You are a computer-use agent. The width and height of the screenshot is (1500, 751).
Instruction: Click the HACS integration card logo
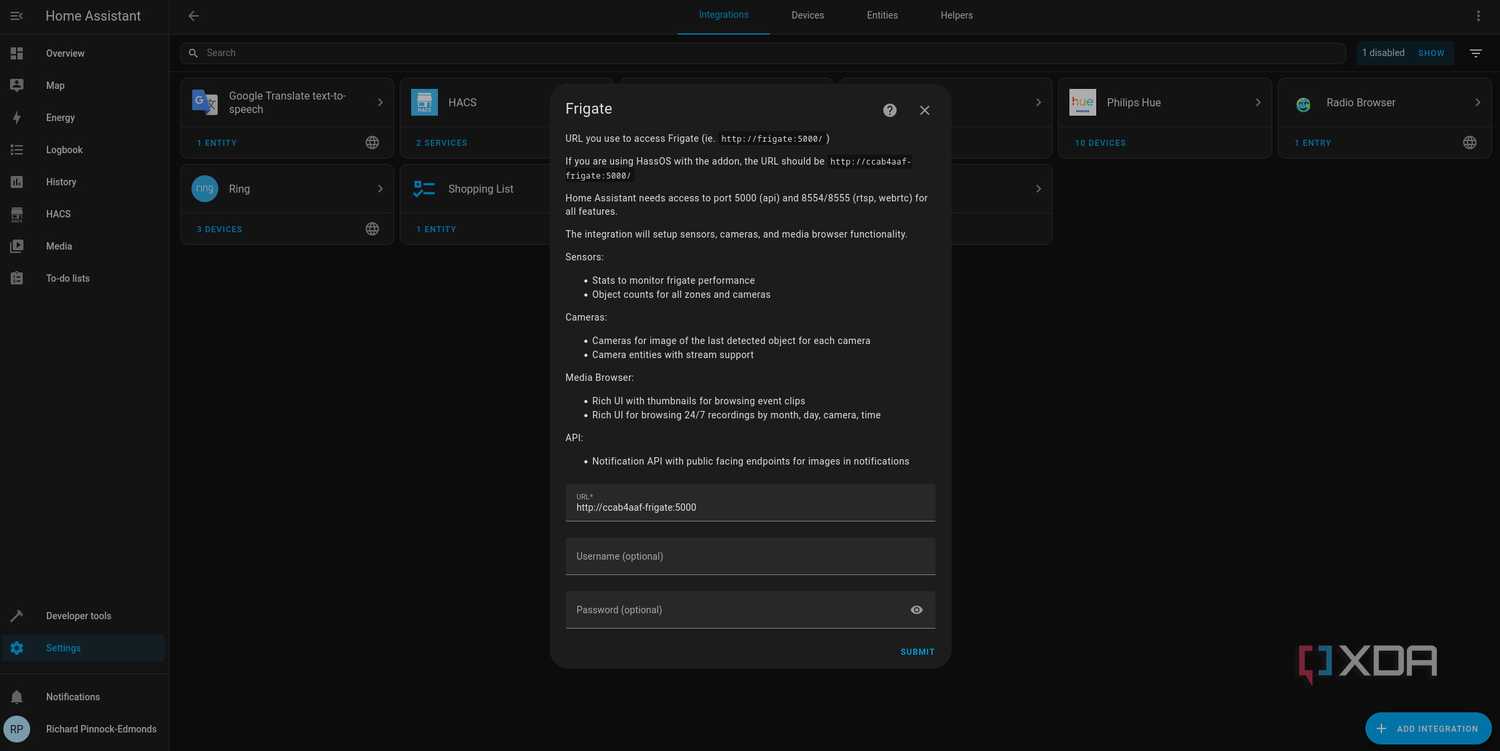tap(424, 102)
